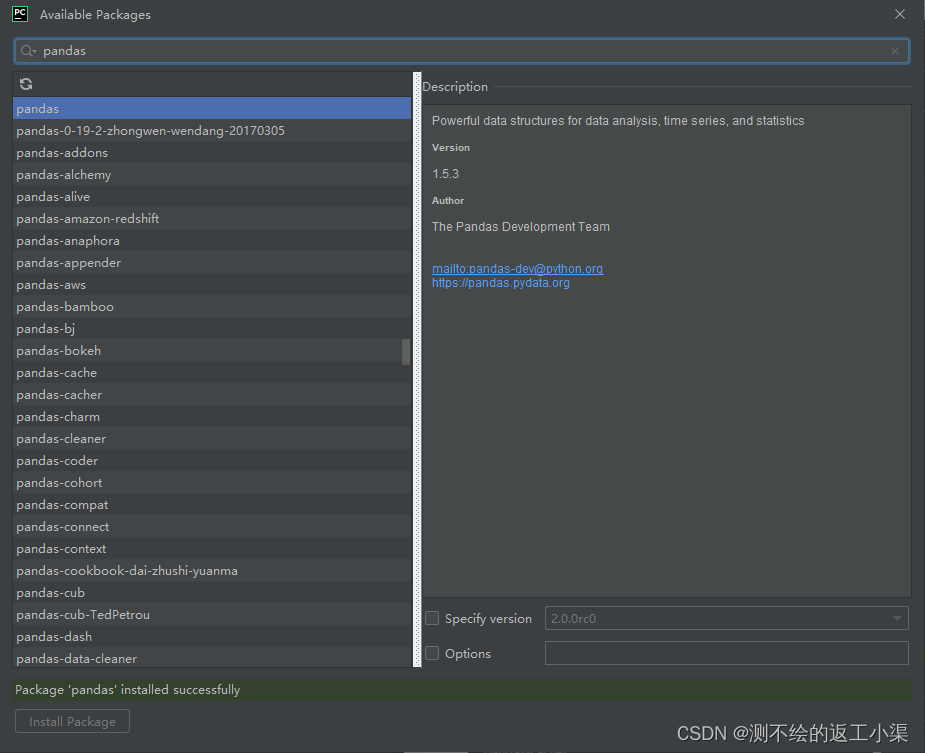Select pandas-data-cleaner in the list
The height and width of the screenshot is (753, 925).
212,658
